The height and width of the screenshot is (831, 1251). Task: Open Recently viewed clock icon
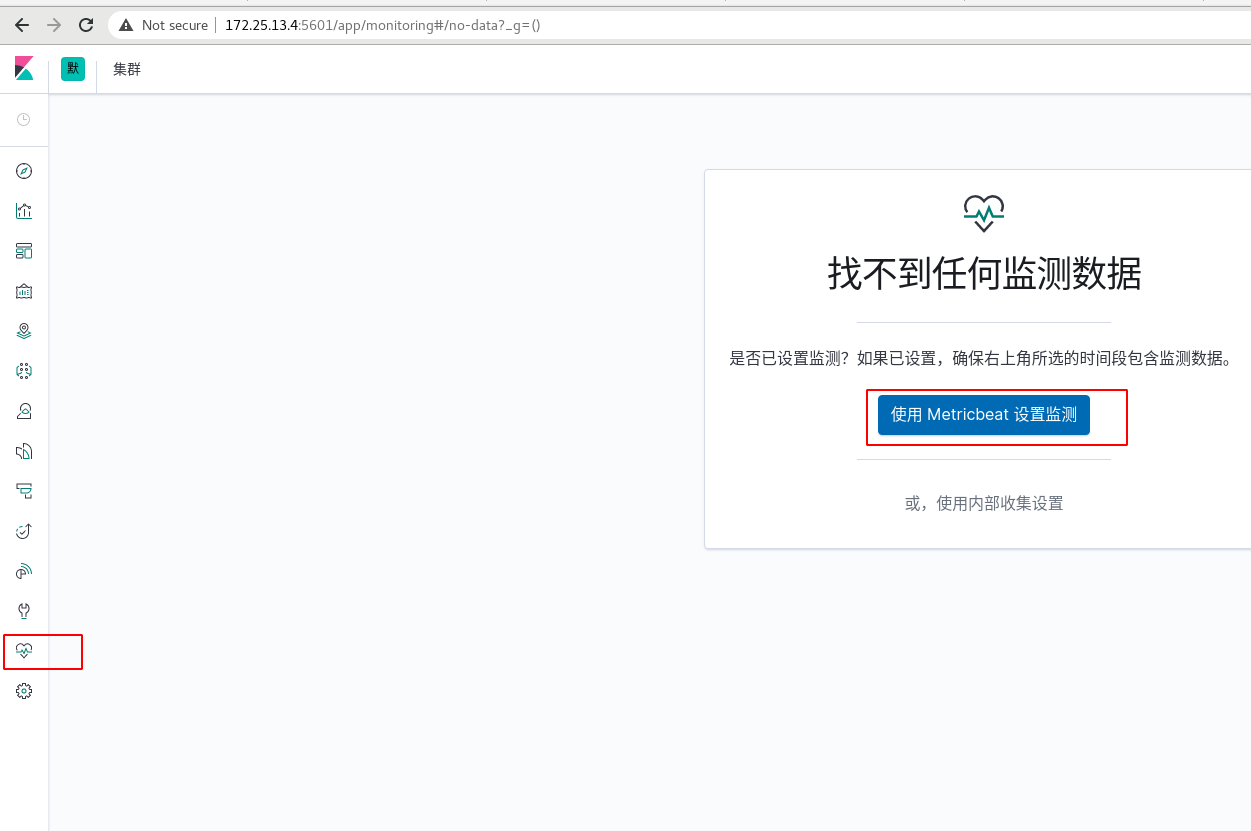(24, 119)
